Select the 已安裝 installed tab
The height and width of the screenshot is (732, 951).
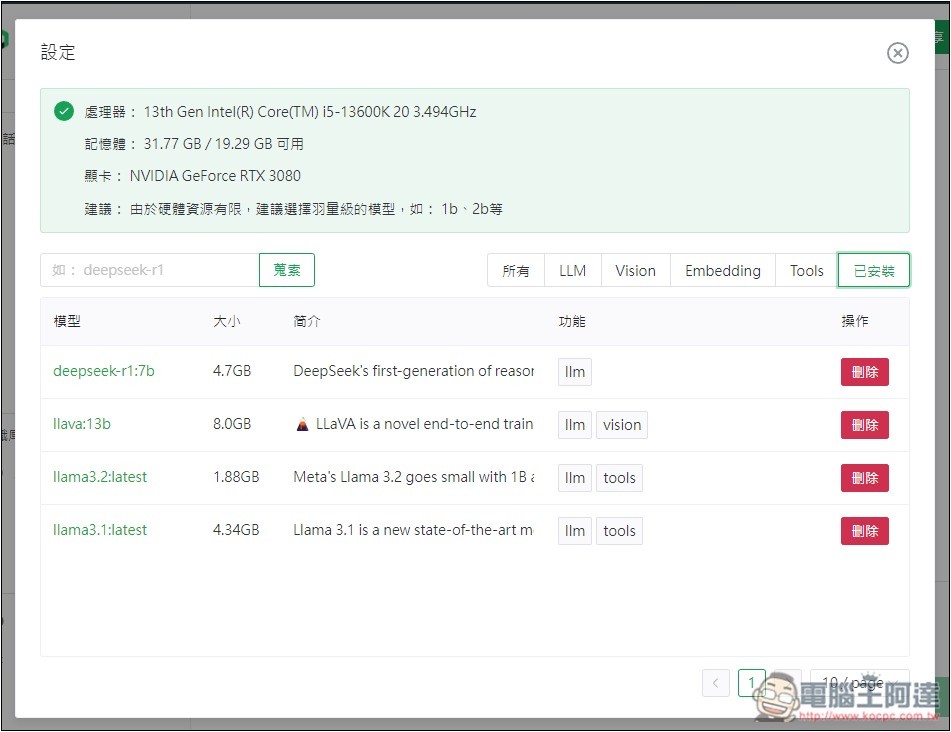click(873, 270)
